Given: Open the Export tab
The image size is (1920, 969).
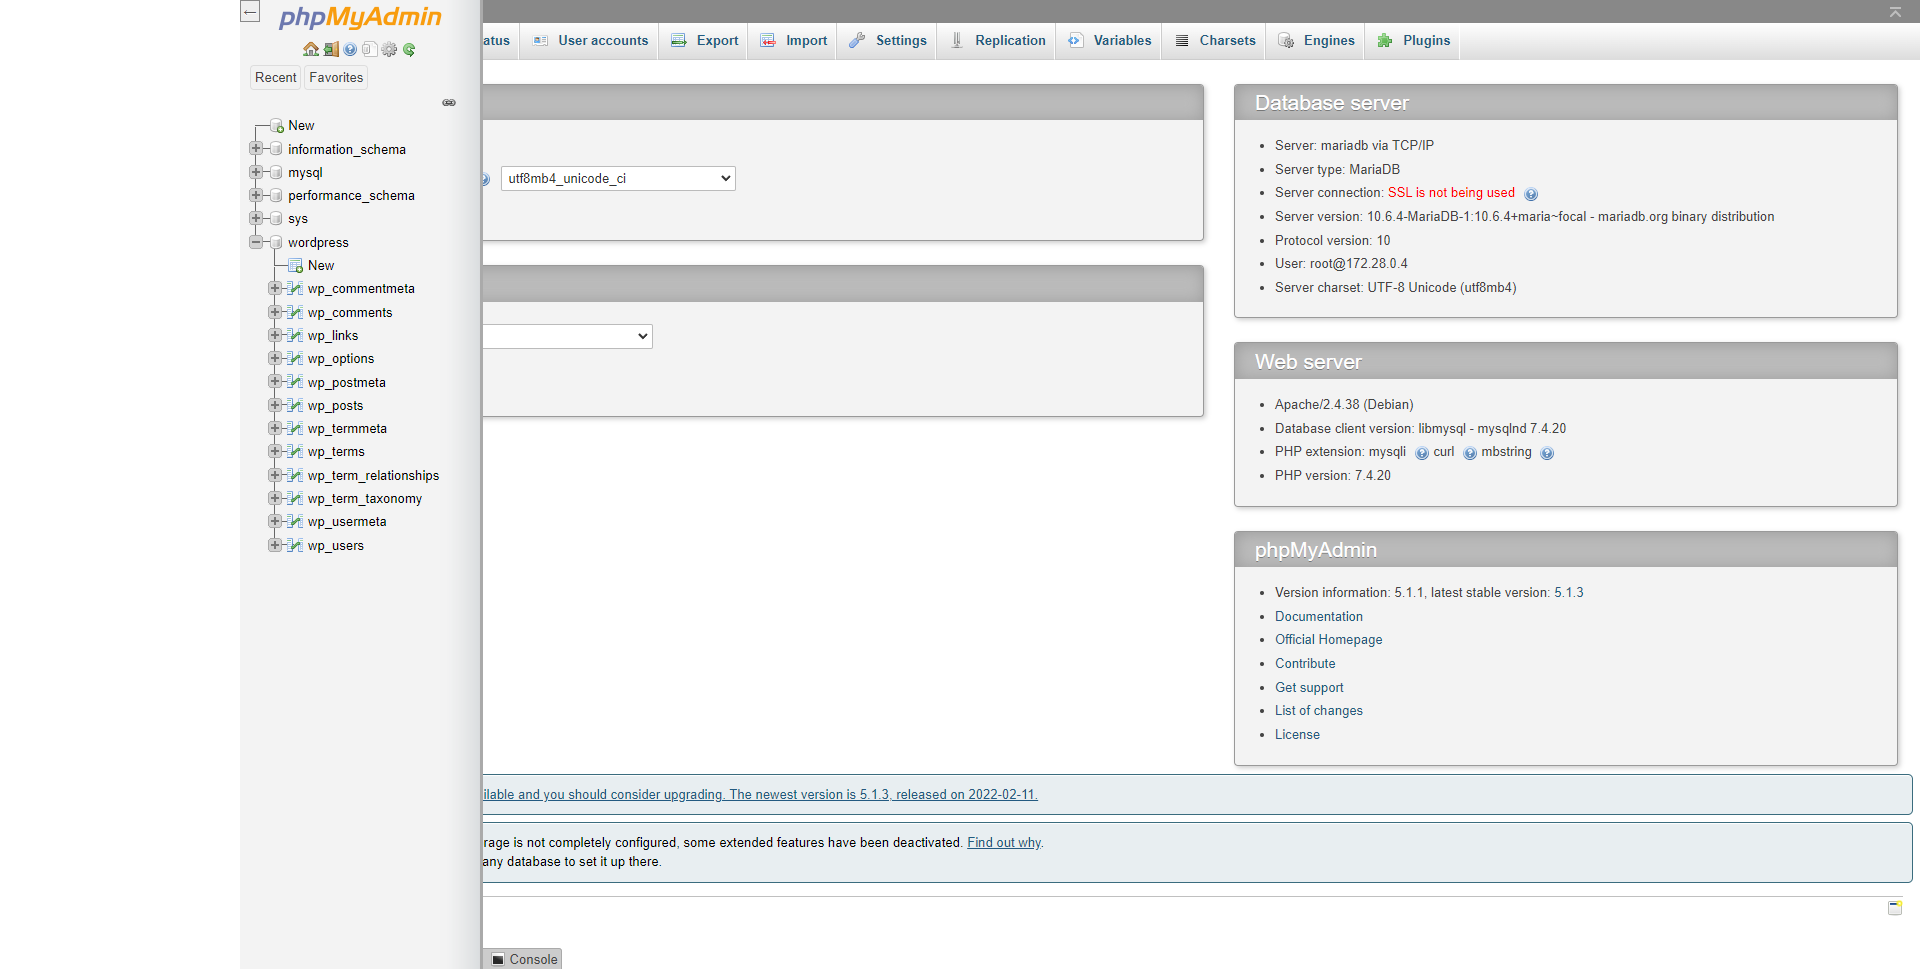Looking at the screenshot, I should click(x=704, y=41).
